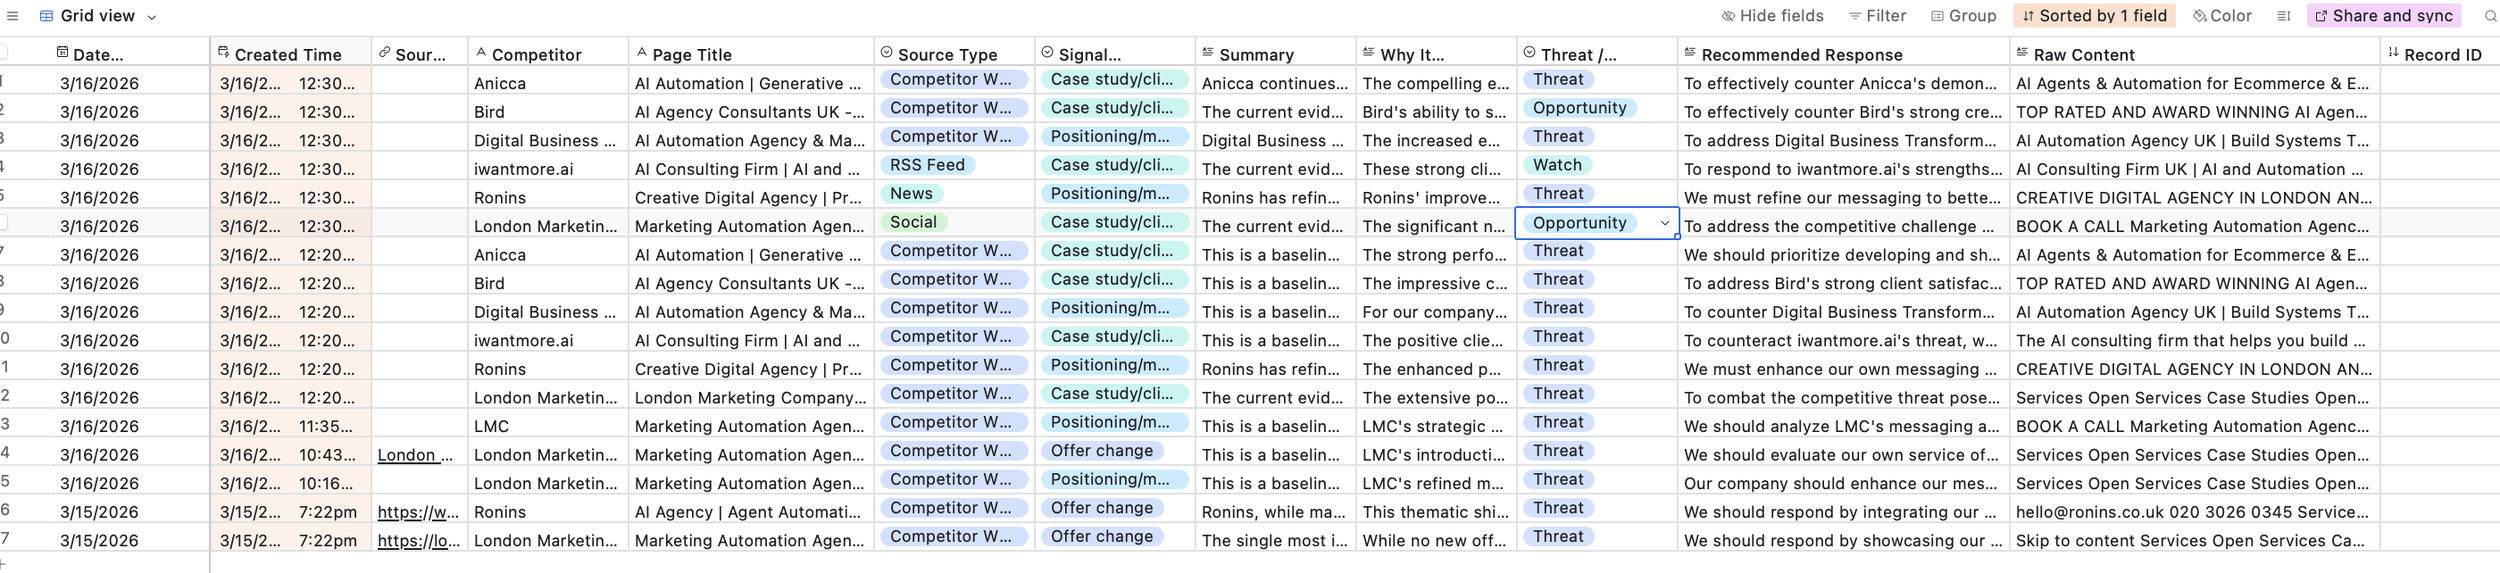The width and height of the screenshot is (2500, 573).
Task: Click Created Time column header icon
Action: [223, 52]
